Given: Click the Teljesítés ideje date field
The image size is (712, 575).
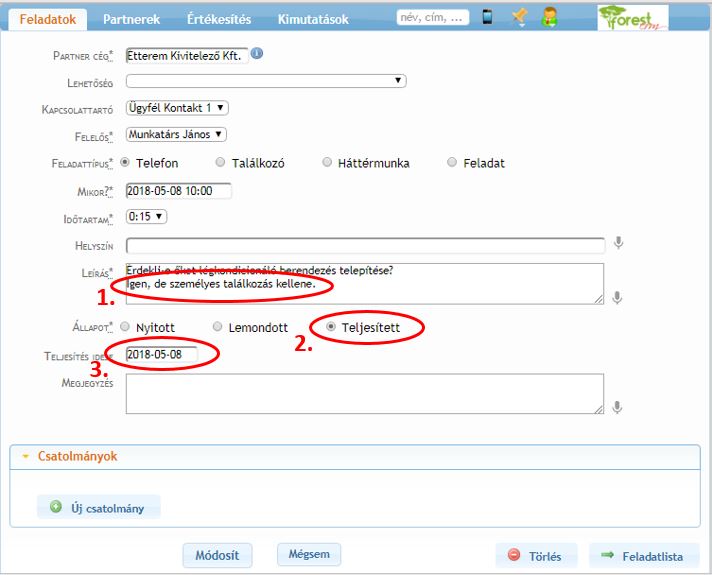Looking at the screenshot, I should pos(161,354).
